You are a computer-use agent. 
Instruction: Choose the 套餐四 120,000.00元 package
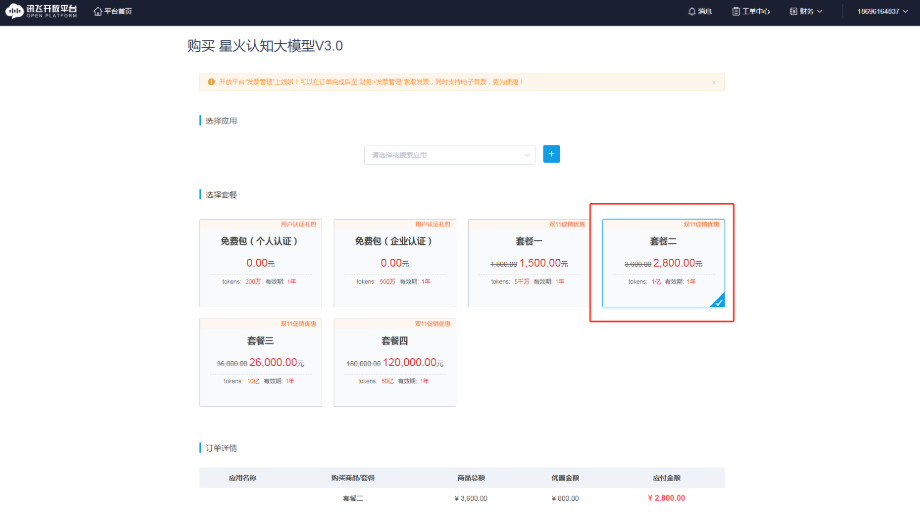[x=394, y=362]
